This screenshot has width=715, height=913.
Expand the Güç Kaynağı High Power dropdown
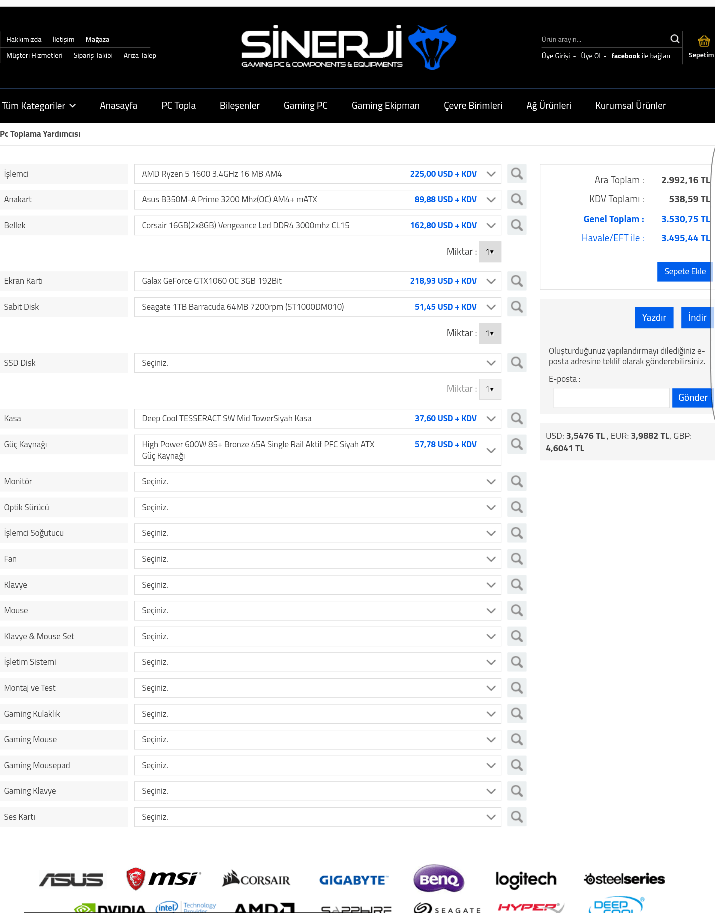(x=317, y=450)
